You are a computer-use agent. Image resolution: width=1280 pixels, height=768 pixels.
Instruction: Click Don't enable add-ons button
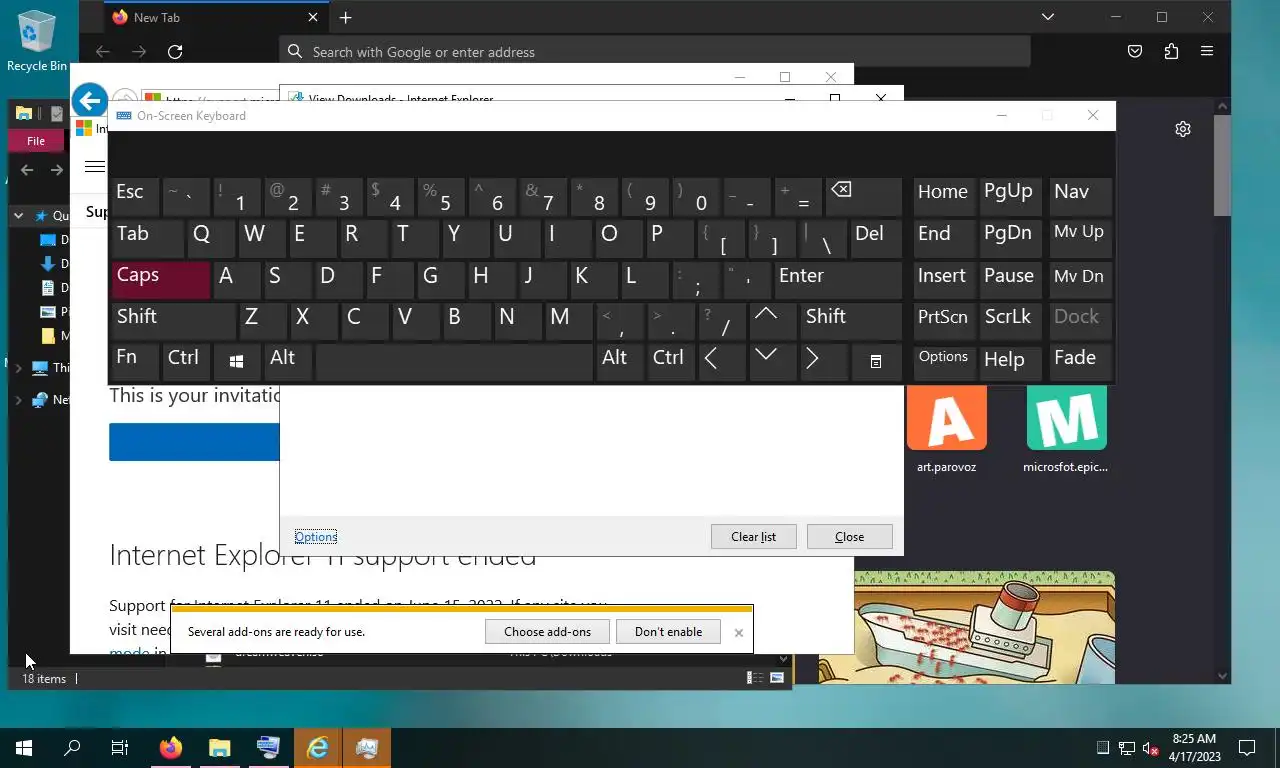(x=668, y=632)
